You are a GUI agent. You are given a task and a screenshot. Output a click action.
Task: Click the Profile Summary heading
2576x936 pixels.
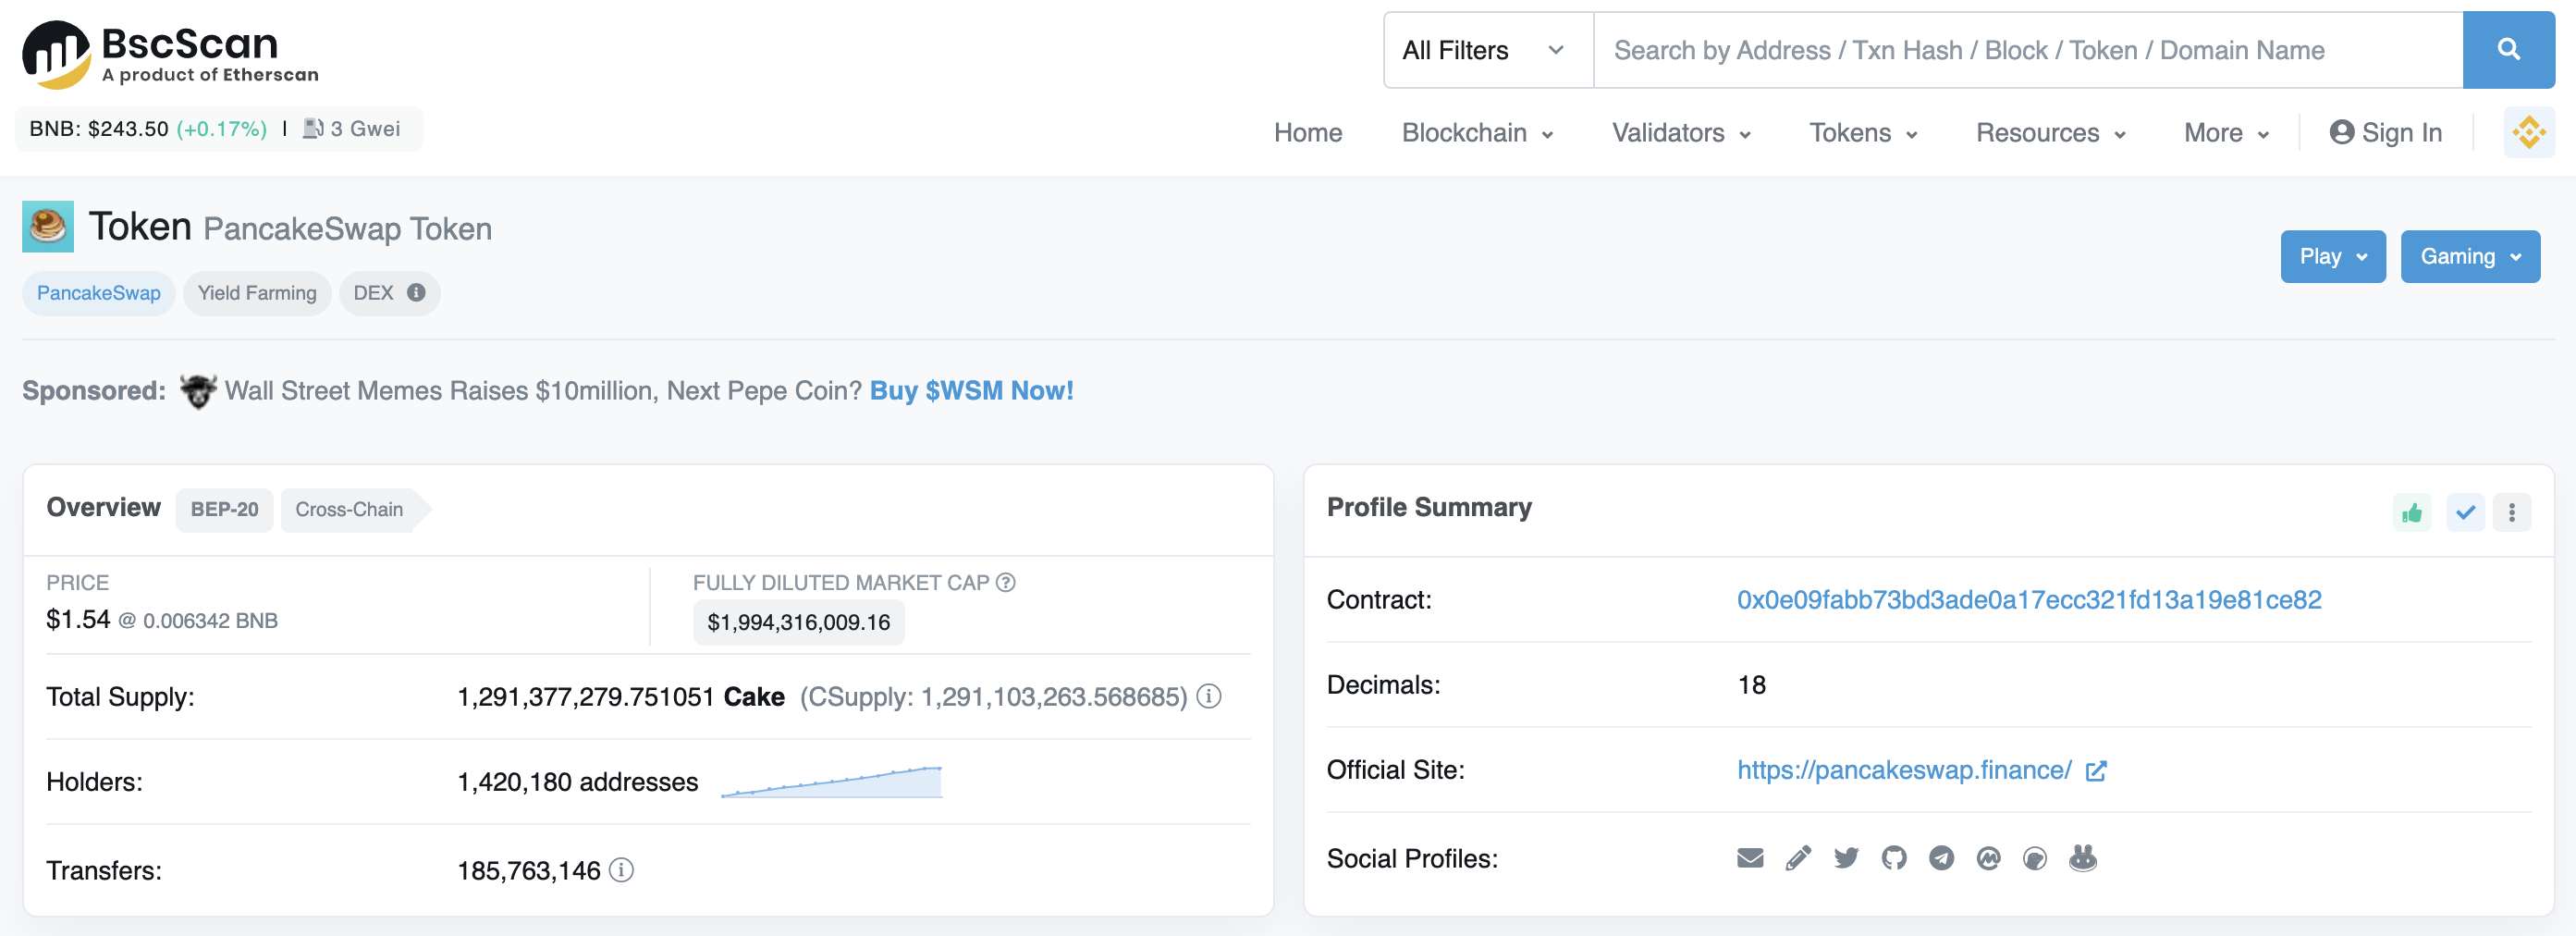pos(1429,508)
